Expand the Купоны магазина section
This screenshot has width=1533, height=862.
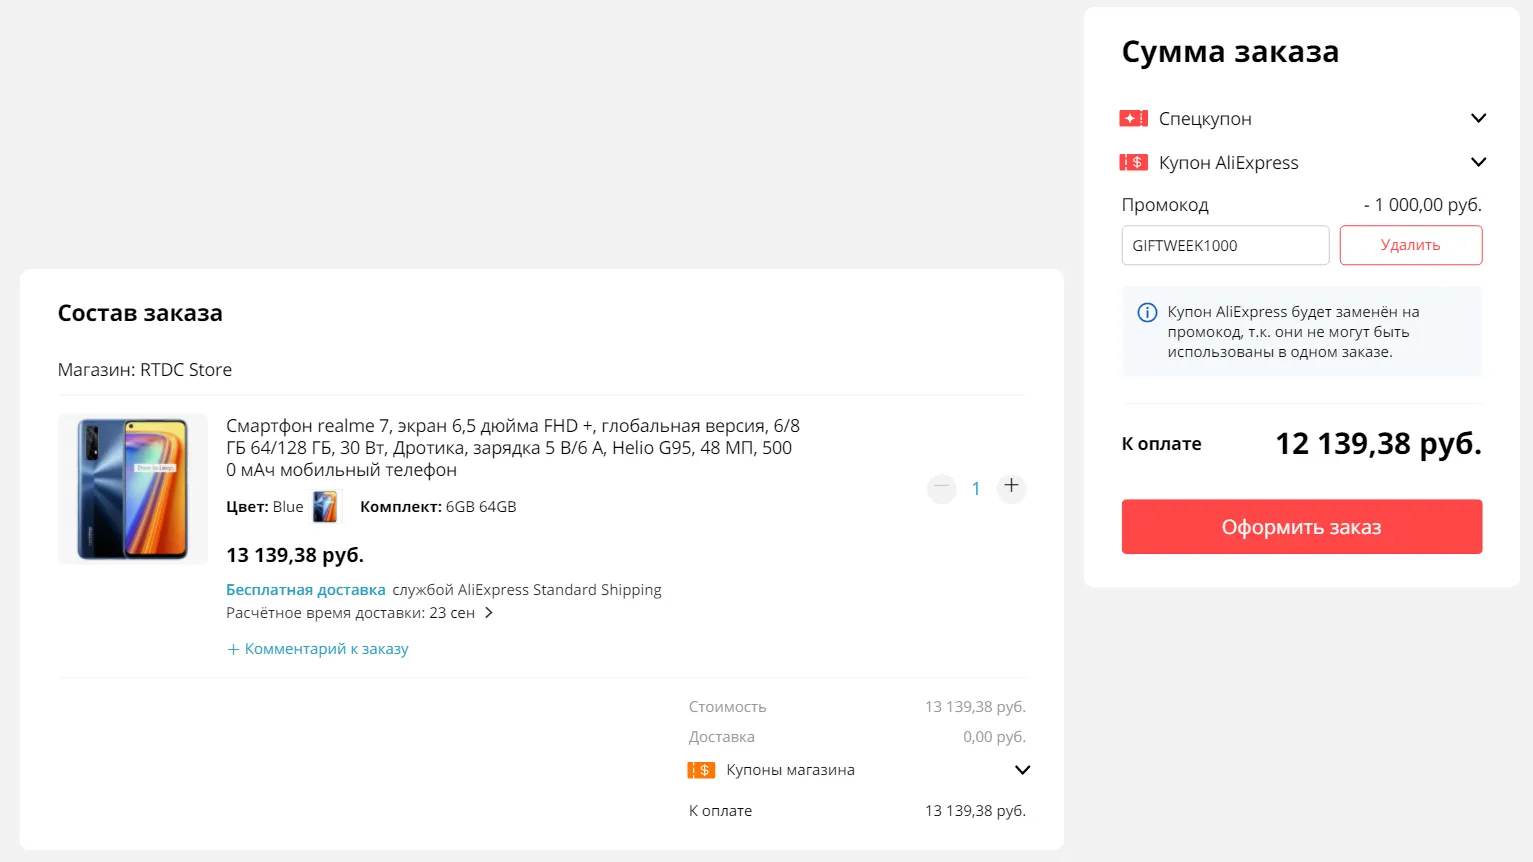[1022, 770]
